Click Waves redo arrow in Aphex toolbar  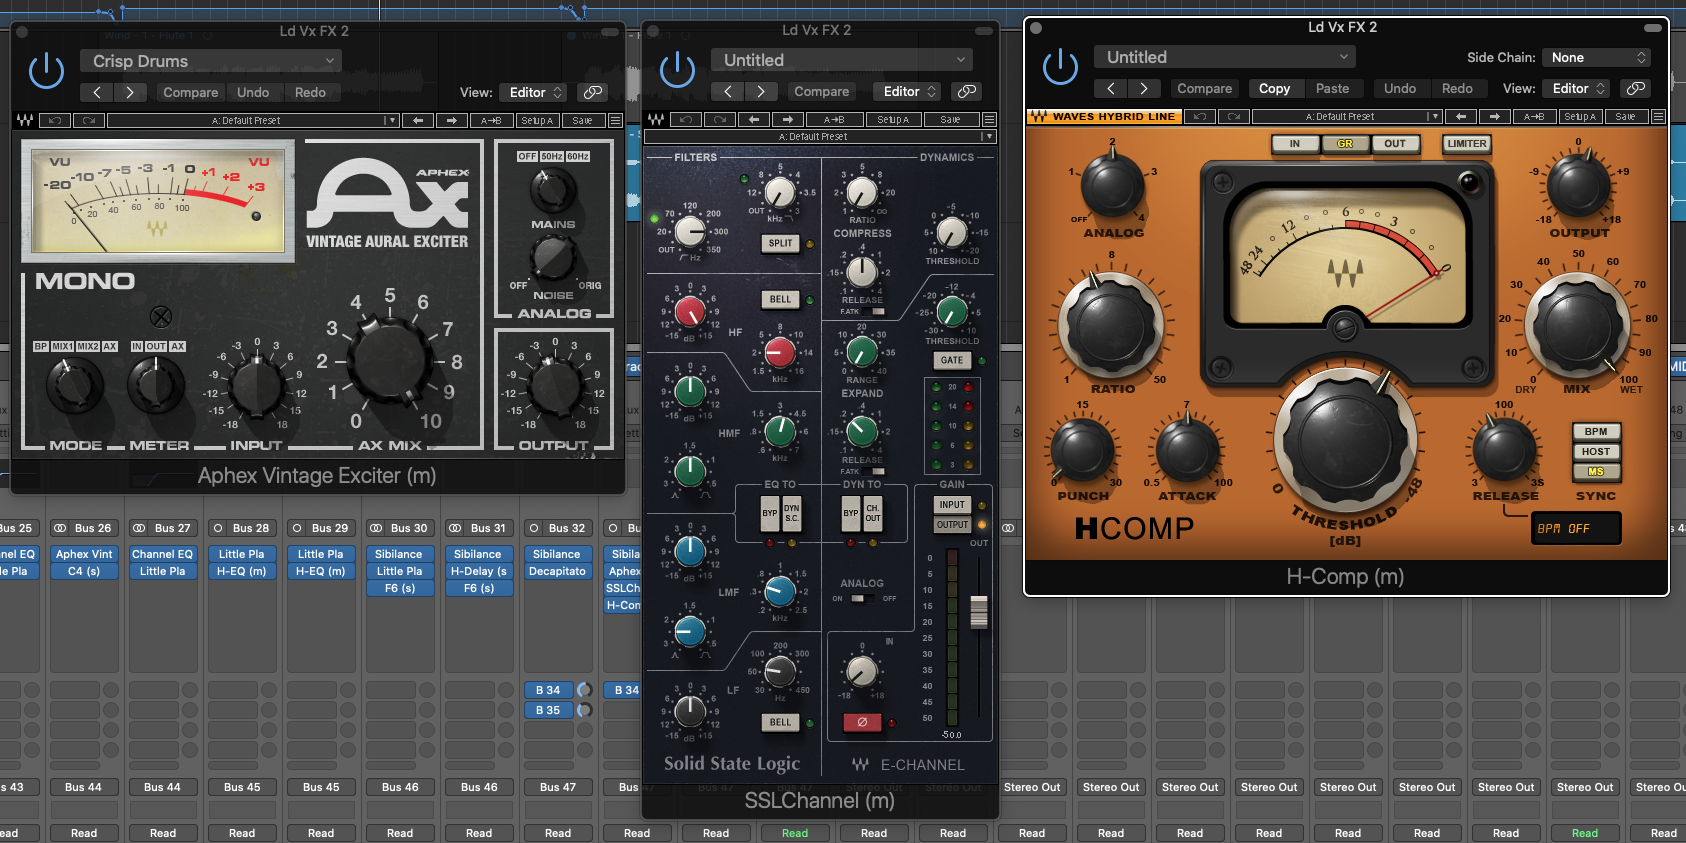click(89, 120)
